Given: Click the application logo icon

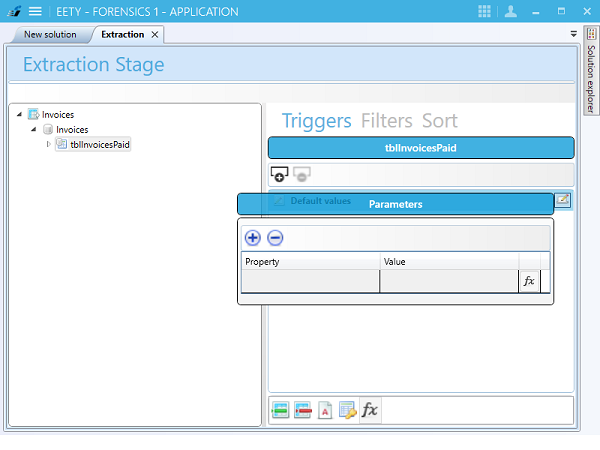Looking at the screenshot, I should (14, 11).
